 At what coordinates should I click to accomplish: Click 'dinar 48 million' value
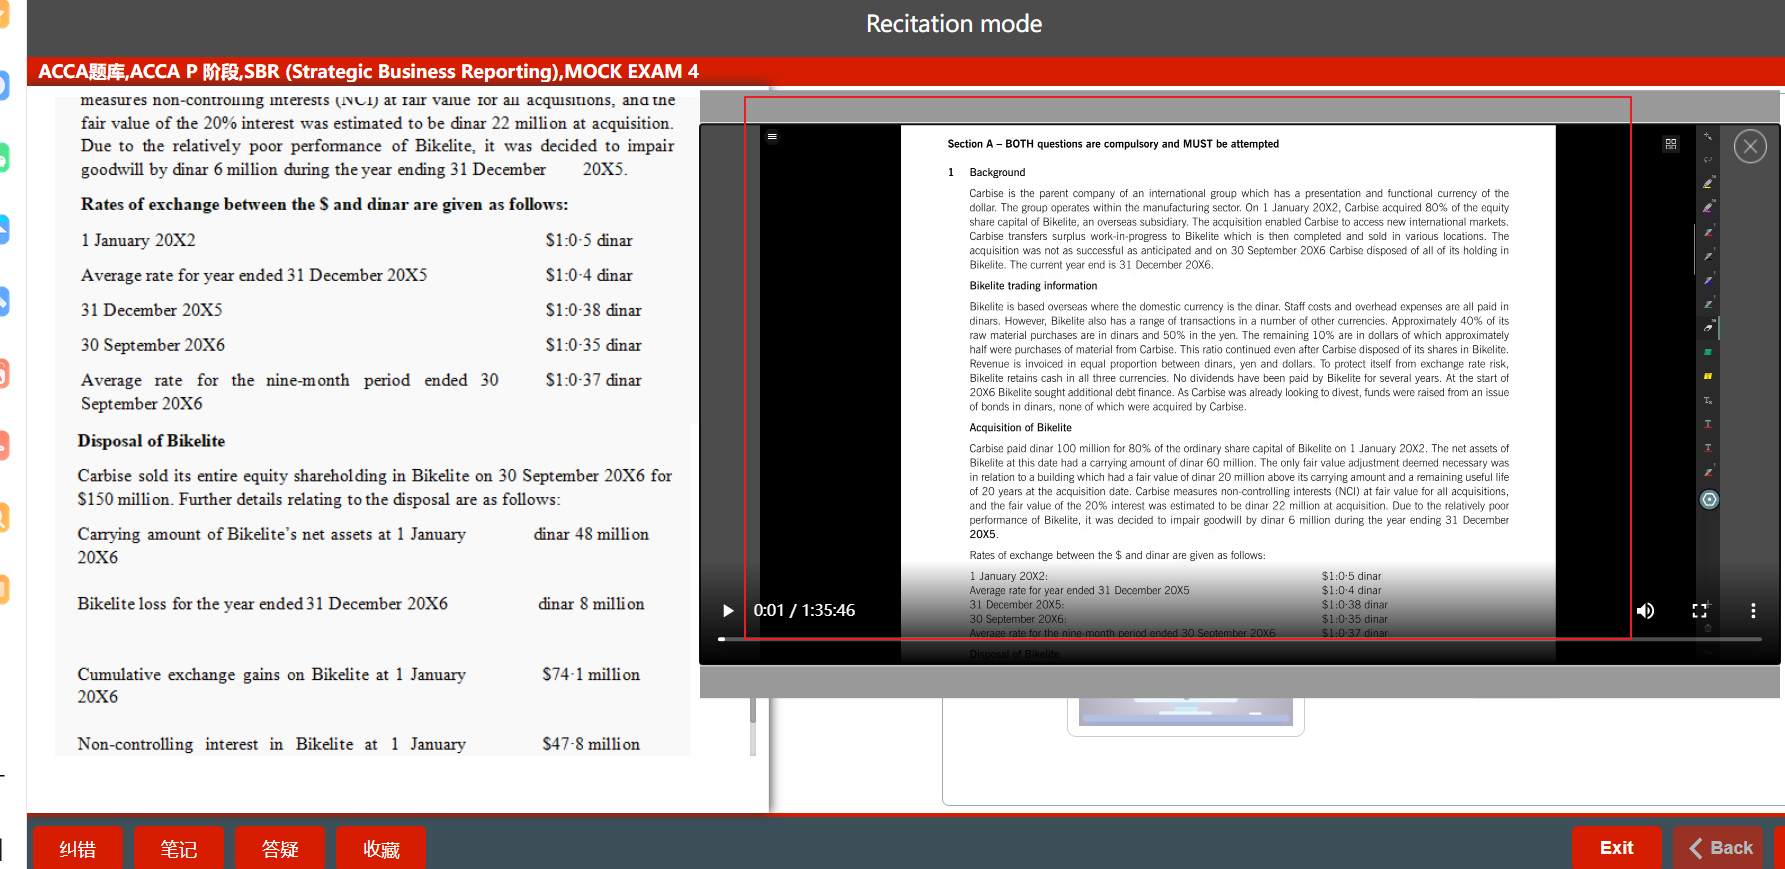[x=591, y=534]
